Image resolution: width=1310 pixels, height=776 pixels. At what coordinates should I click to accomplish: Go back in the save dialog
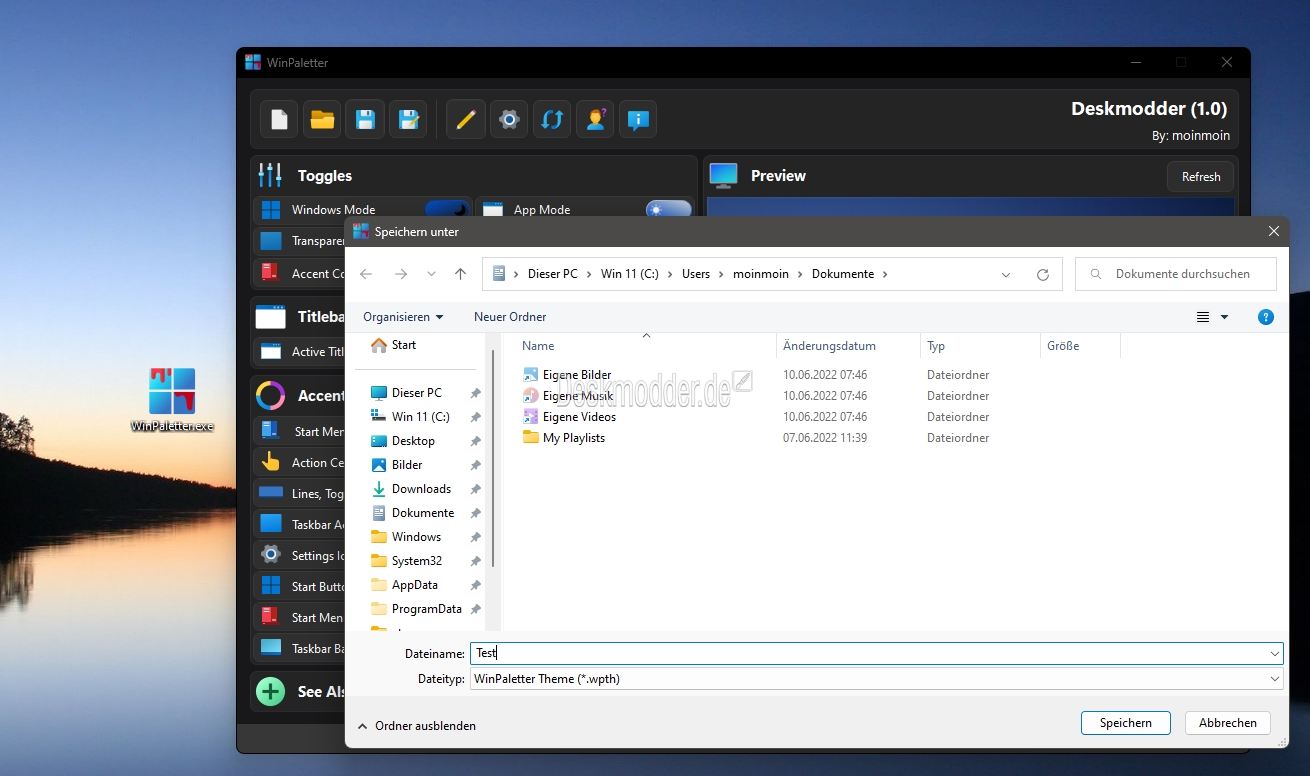(366, 274)
